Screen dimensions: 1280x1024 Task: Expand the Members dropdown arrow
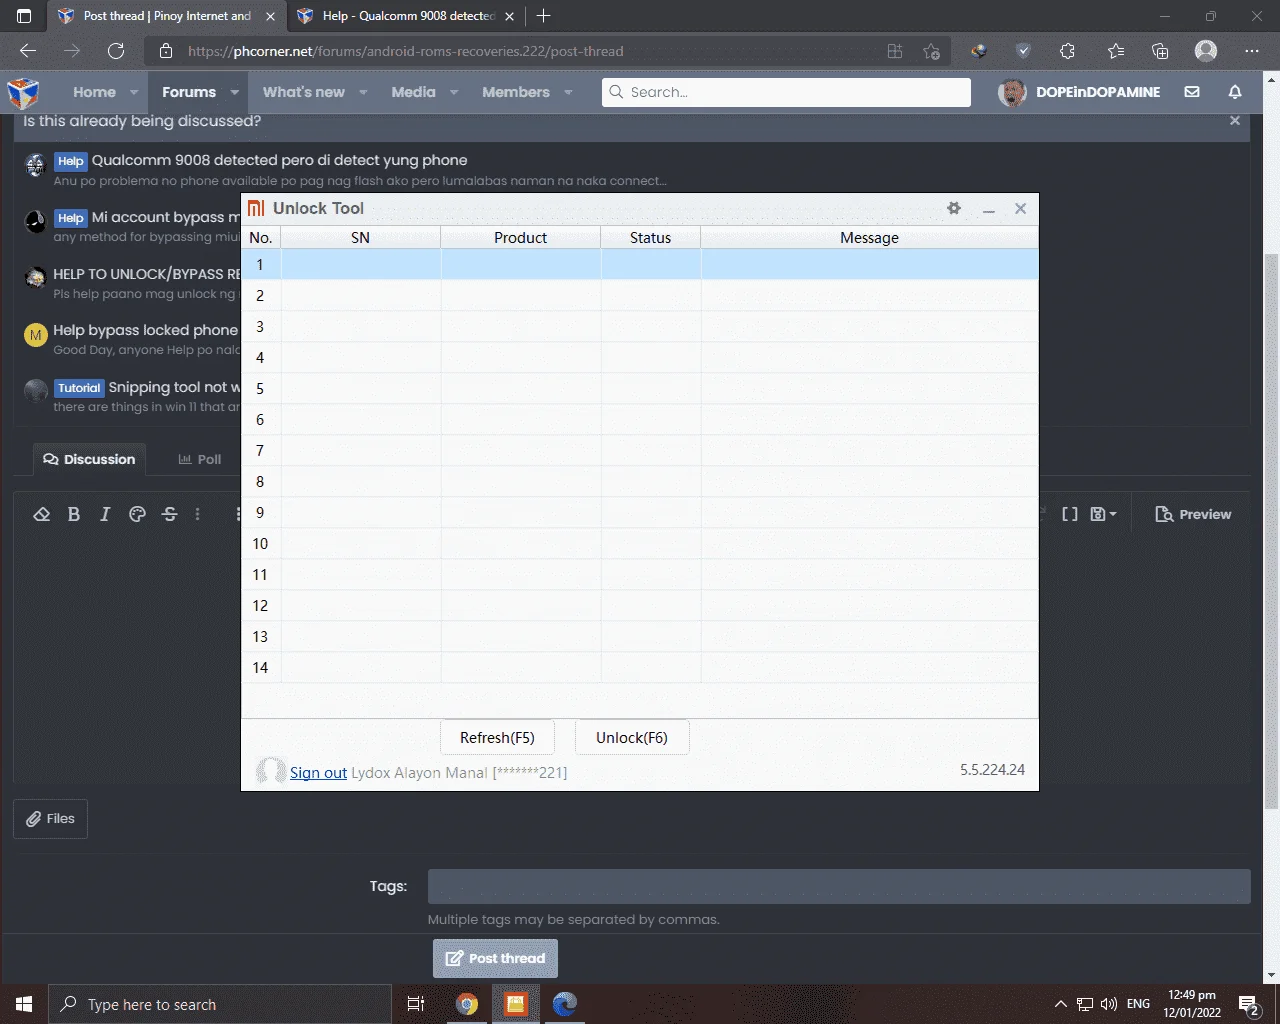(x=568, y=92)
